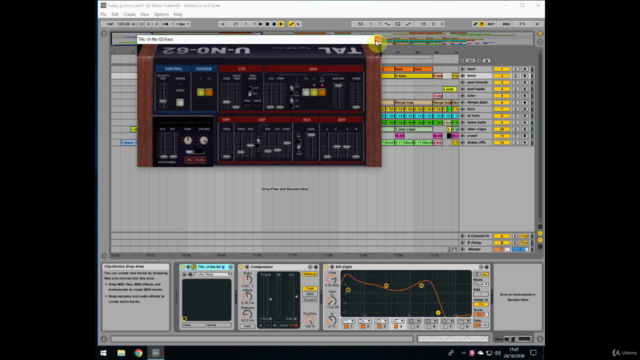The height and width of the screenshot is (360, 640).
Task: Unfold the bass track
Action: point(462,76)
